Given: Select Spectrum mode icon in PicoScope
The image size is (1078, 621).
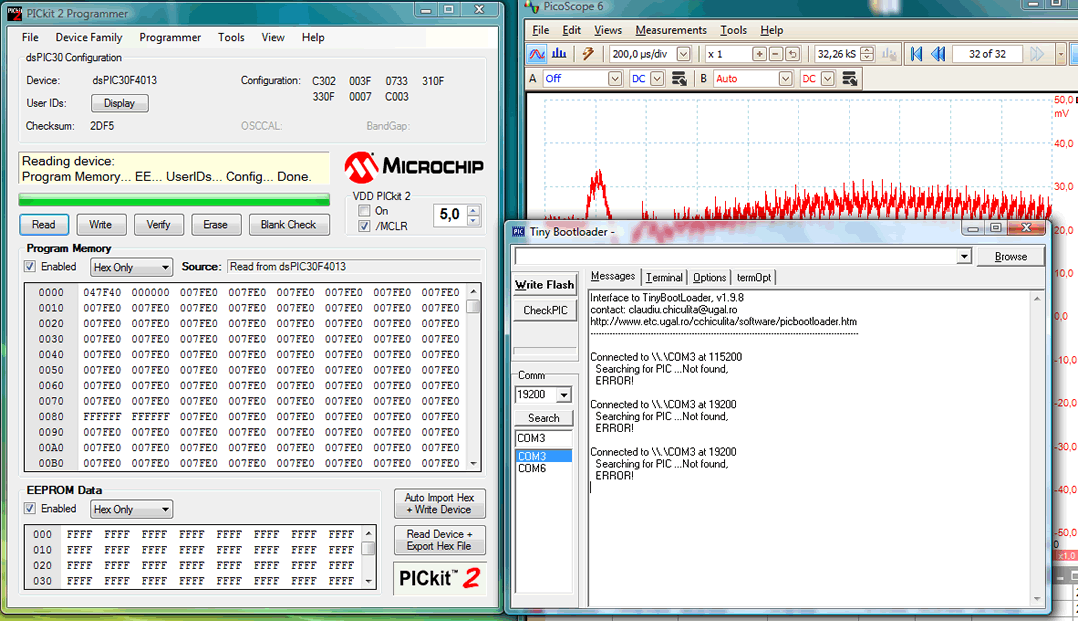Looking at the screenshot, I should pos(560,54).
